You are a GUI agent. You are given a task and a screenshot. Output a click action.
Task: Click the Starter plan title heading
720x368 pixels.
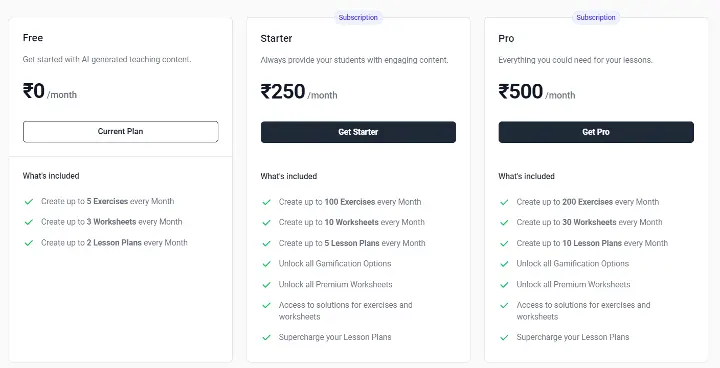(276, 39)
